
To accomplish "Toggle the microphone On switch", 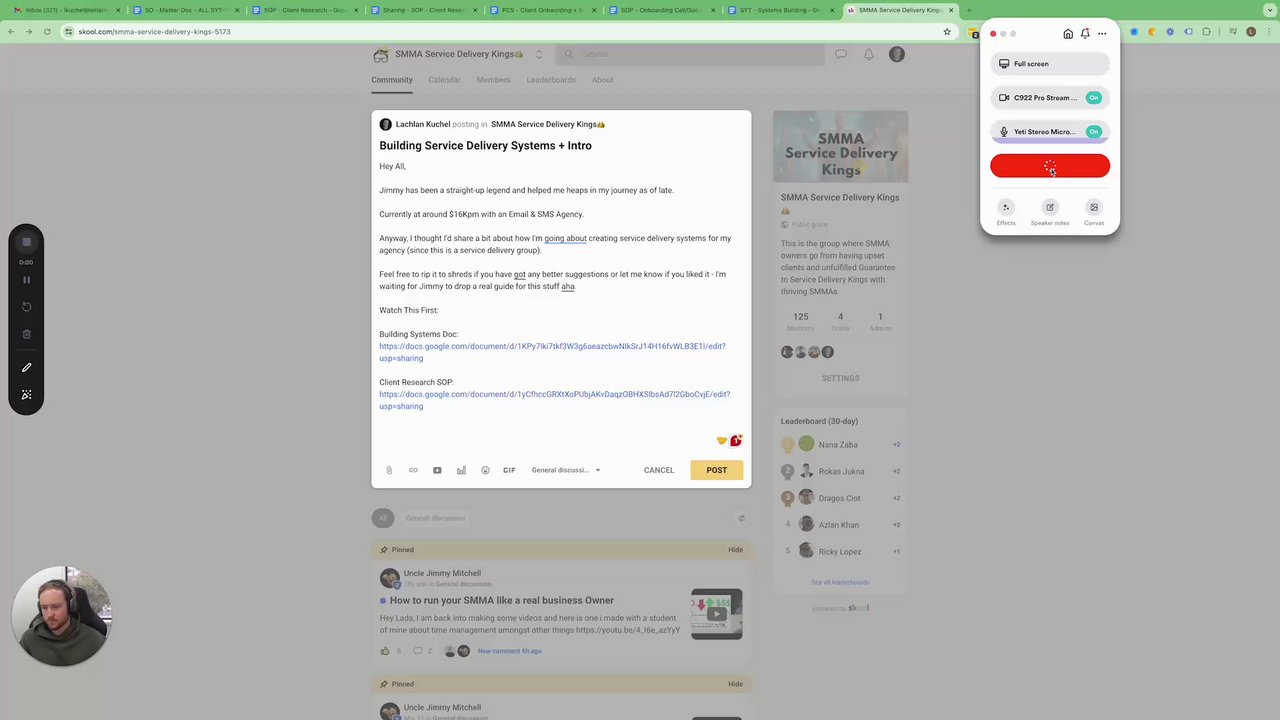I will point(1094,132).
